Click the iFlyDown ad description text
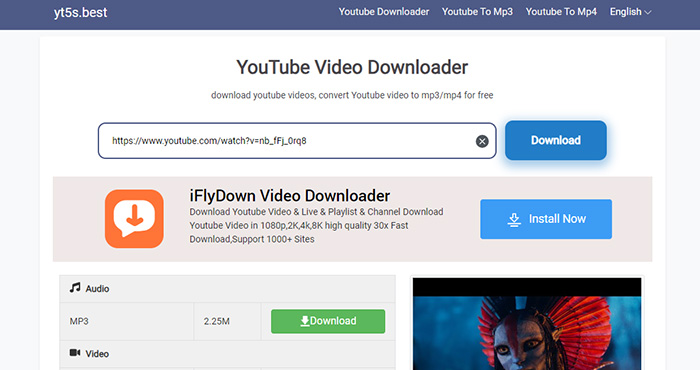The height and width of the screenshot is (370, 700). [316, 225]
